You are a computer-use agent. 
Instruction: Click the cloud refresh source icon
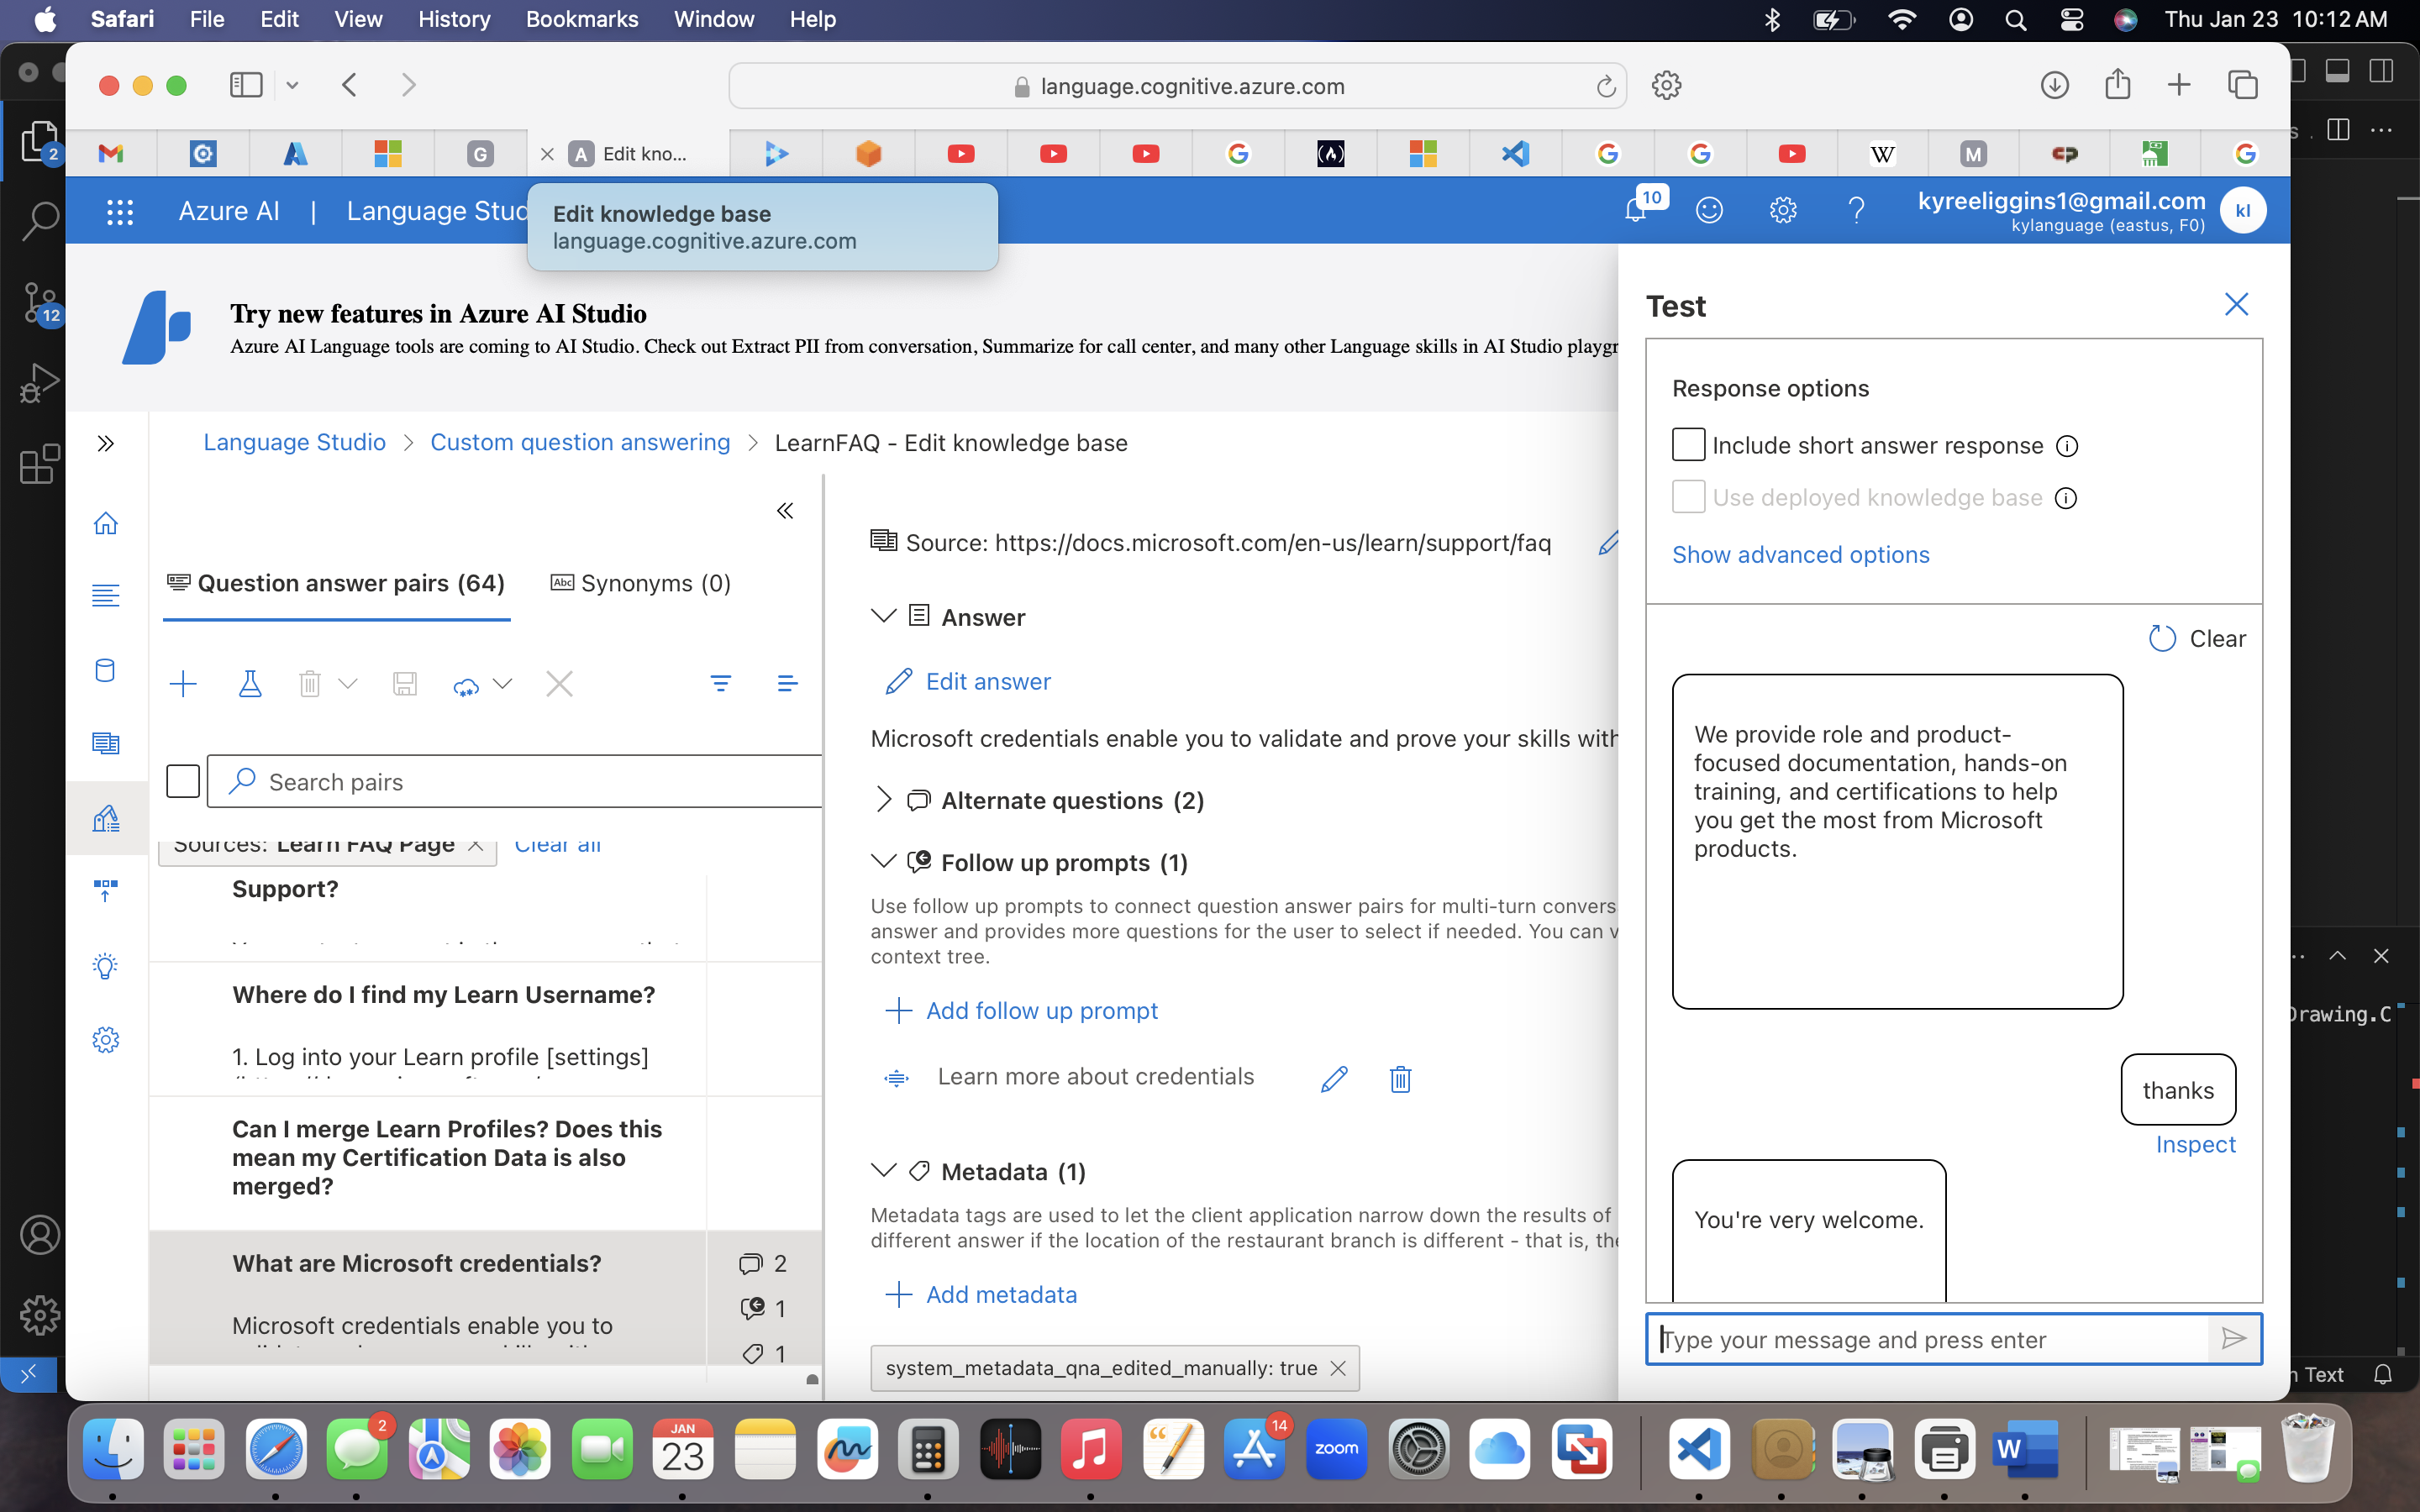pos(466,686)
